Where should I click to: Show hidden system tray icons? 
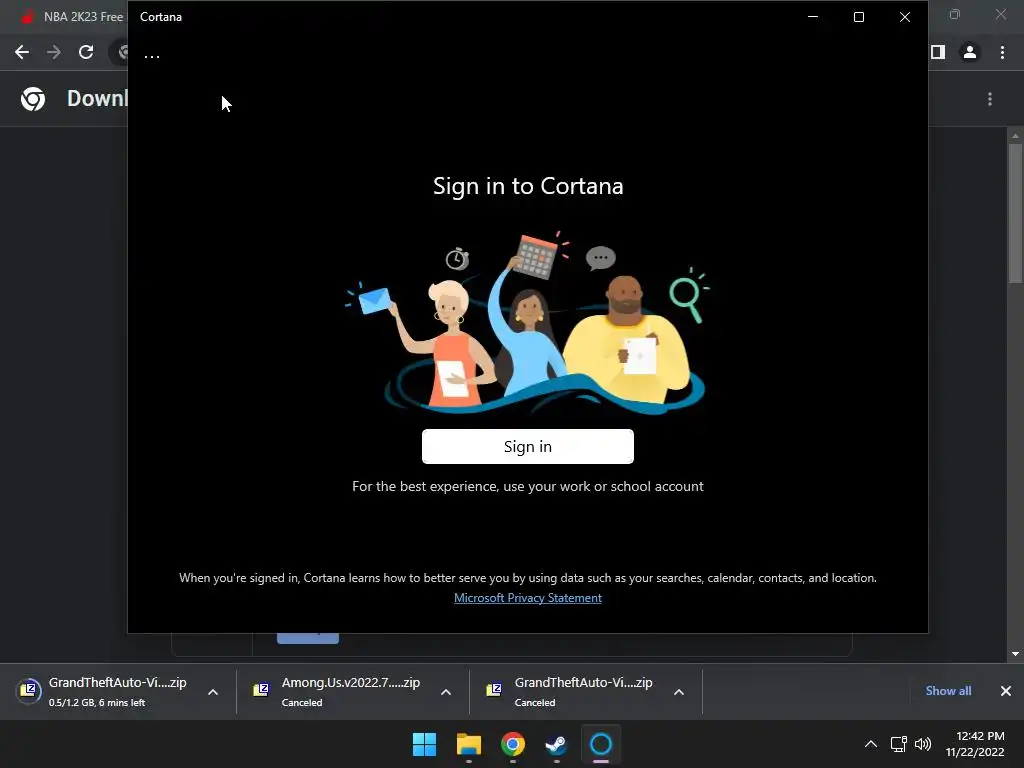pyautogui.click(x=871, y=744)
